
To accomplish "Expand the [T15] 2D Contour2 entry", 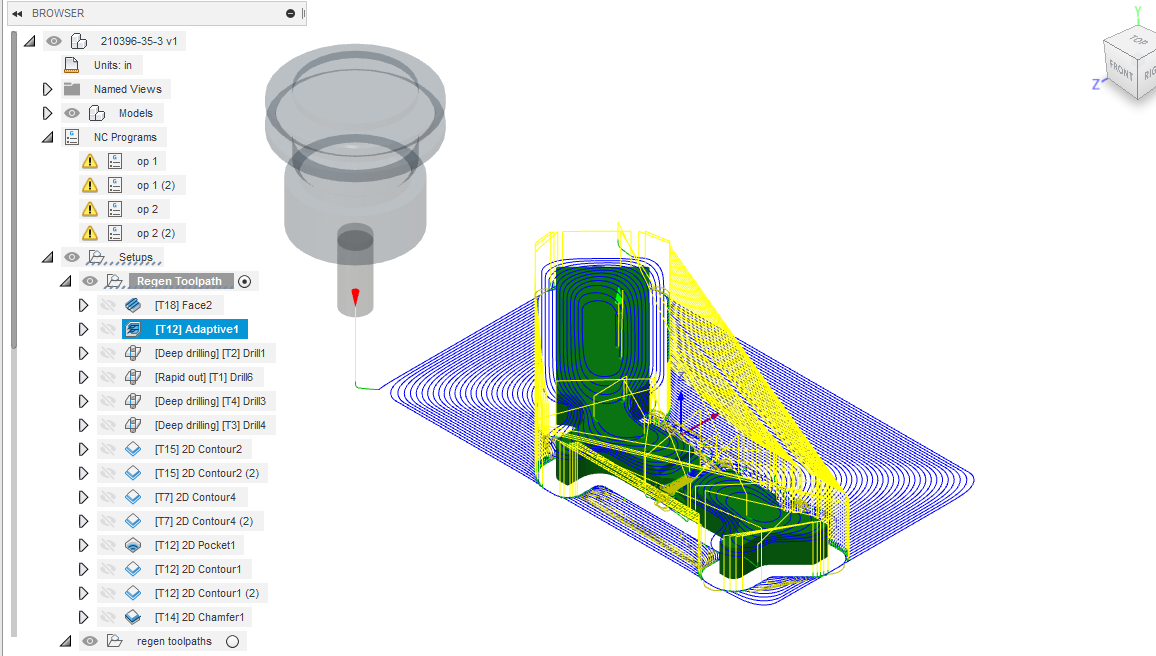I will pyautogui.click(x=83, y=448).
